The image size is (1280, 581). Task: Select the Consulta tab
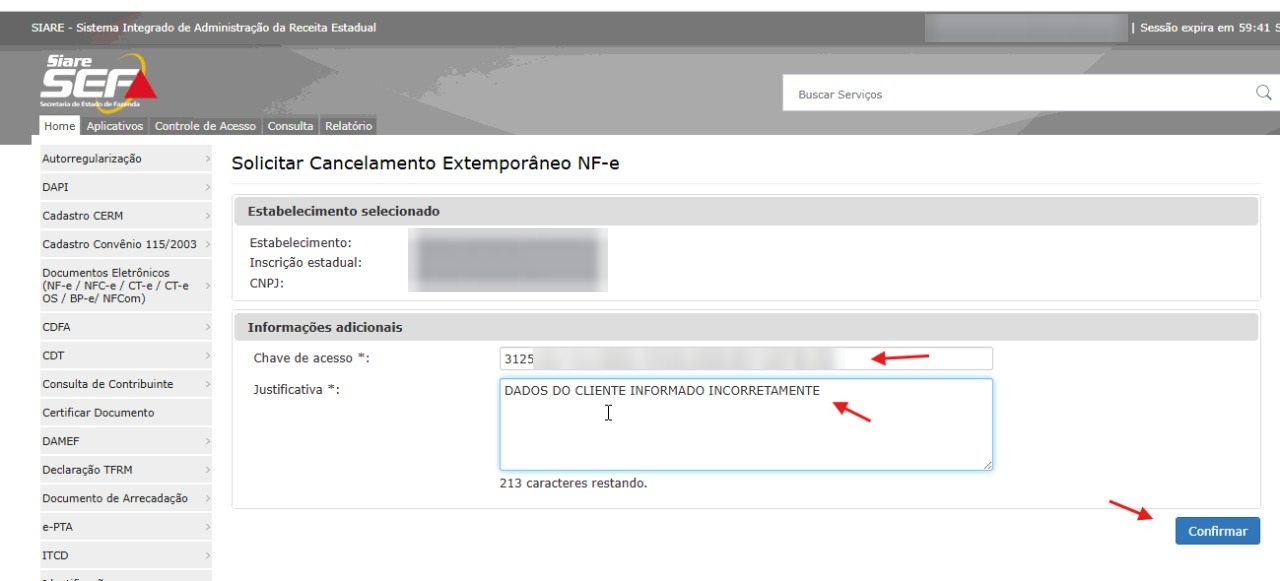[290, 126]
